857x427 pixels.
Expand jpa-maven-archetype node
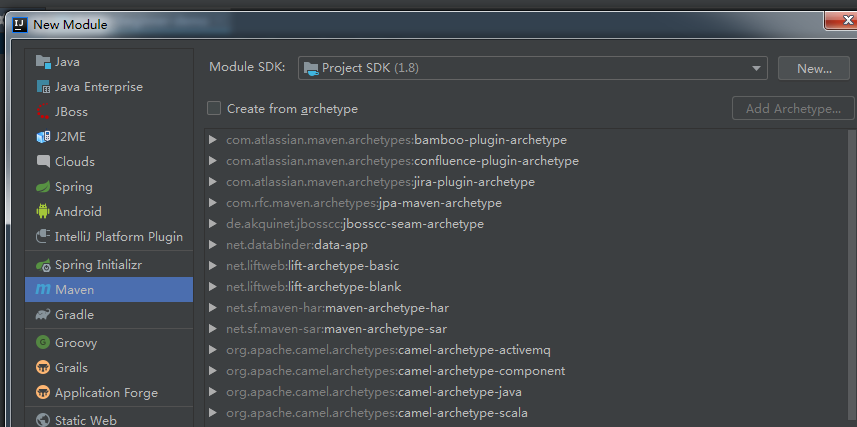pos(213,203)
